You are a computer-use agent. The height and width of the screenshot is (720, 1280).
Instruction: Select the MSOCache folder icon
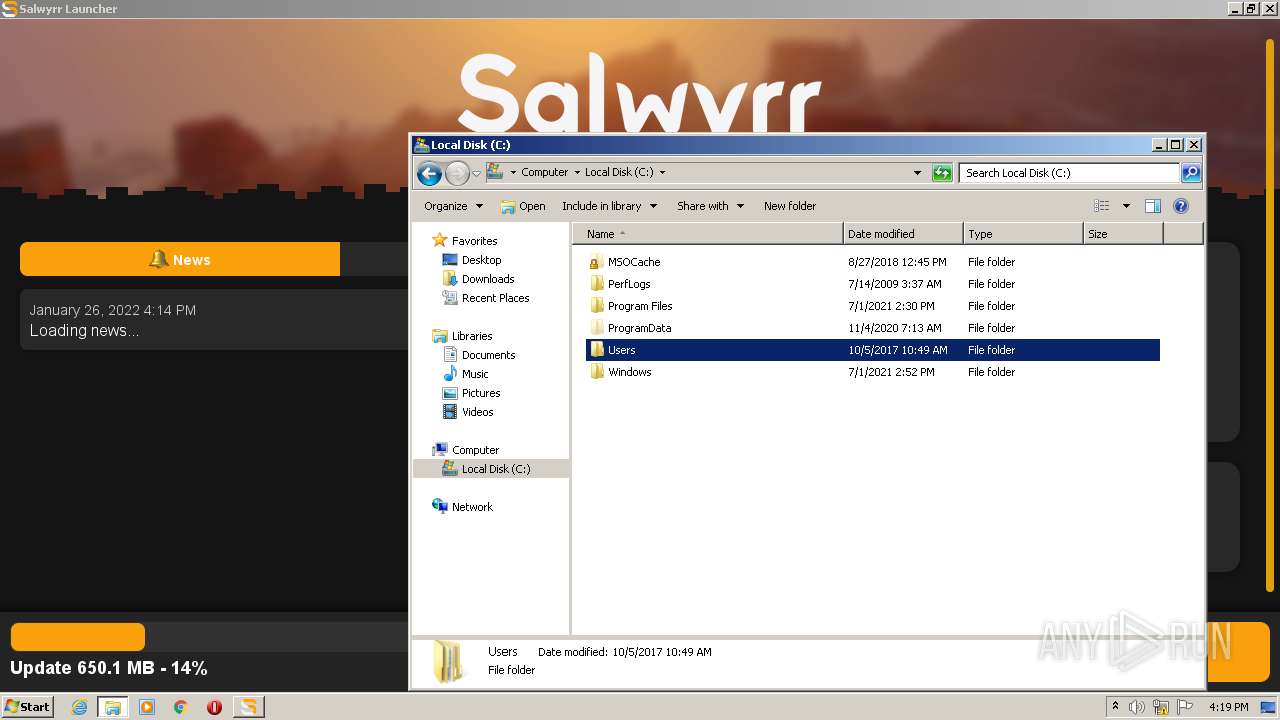click(x=597, y=262)
